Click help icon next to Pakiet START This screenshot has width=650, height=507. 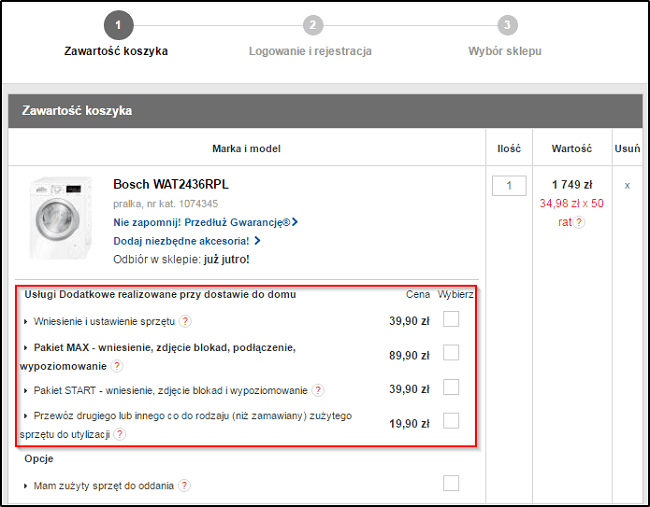pos(318,390)
